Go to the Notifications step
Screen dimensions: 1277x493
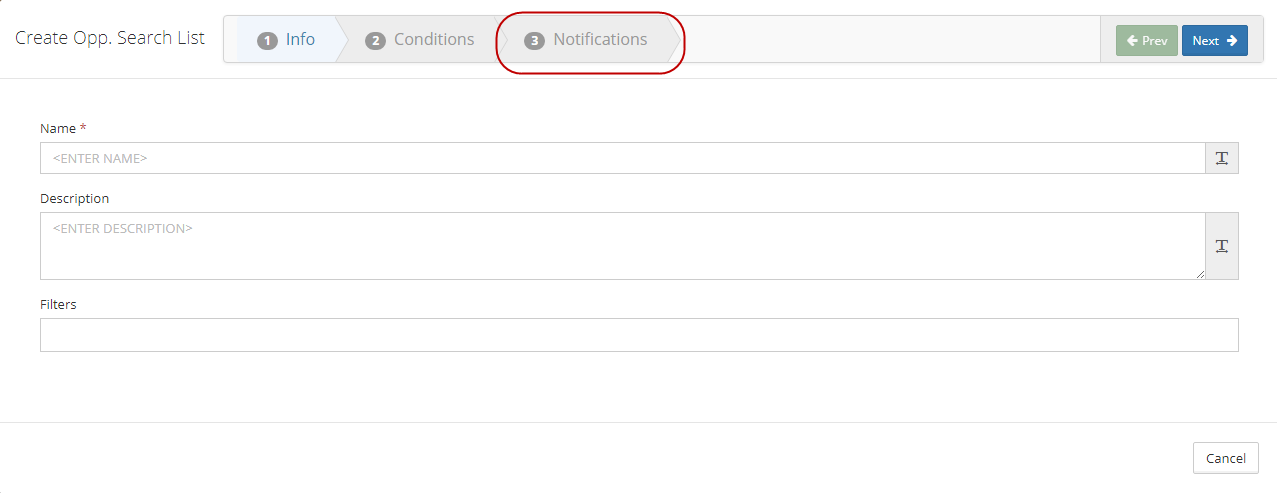coord(587,40)
